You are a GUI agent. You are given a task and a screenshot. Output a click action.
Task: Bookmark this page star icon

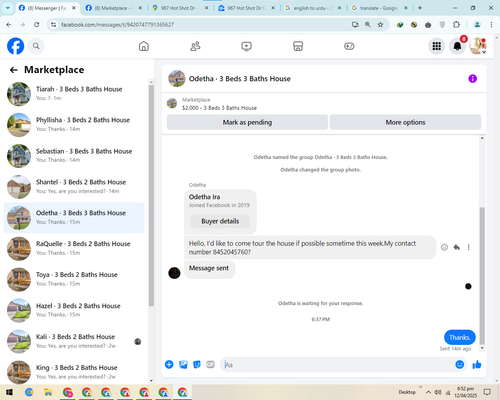click(x=380, y=24)
